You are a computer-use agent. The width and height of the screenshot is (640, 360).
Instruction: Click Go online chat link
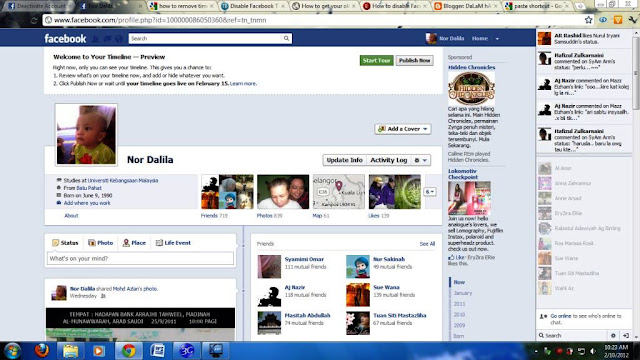(560, 316)
